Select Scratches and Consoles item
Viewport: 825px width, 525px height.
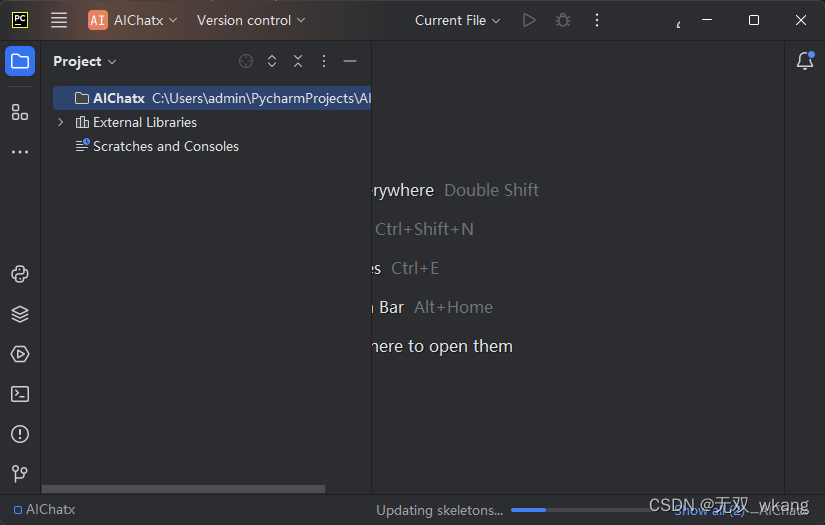point(166,146)
